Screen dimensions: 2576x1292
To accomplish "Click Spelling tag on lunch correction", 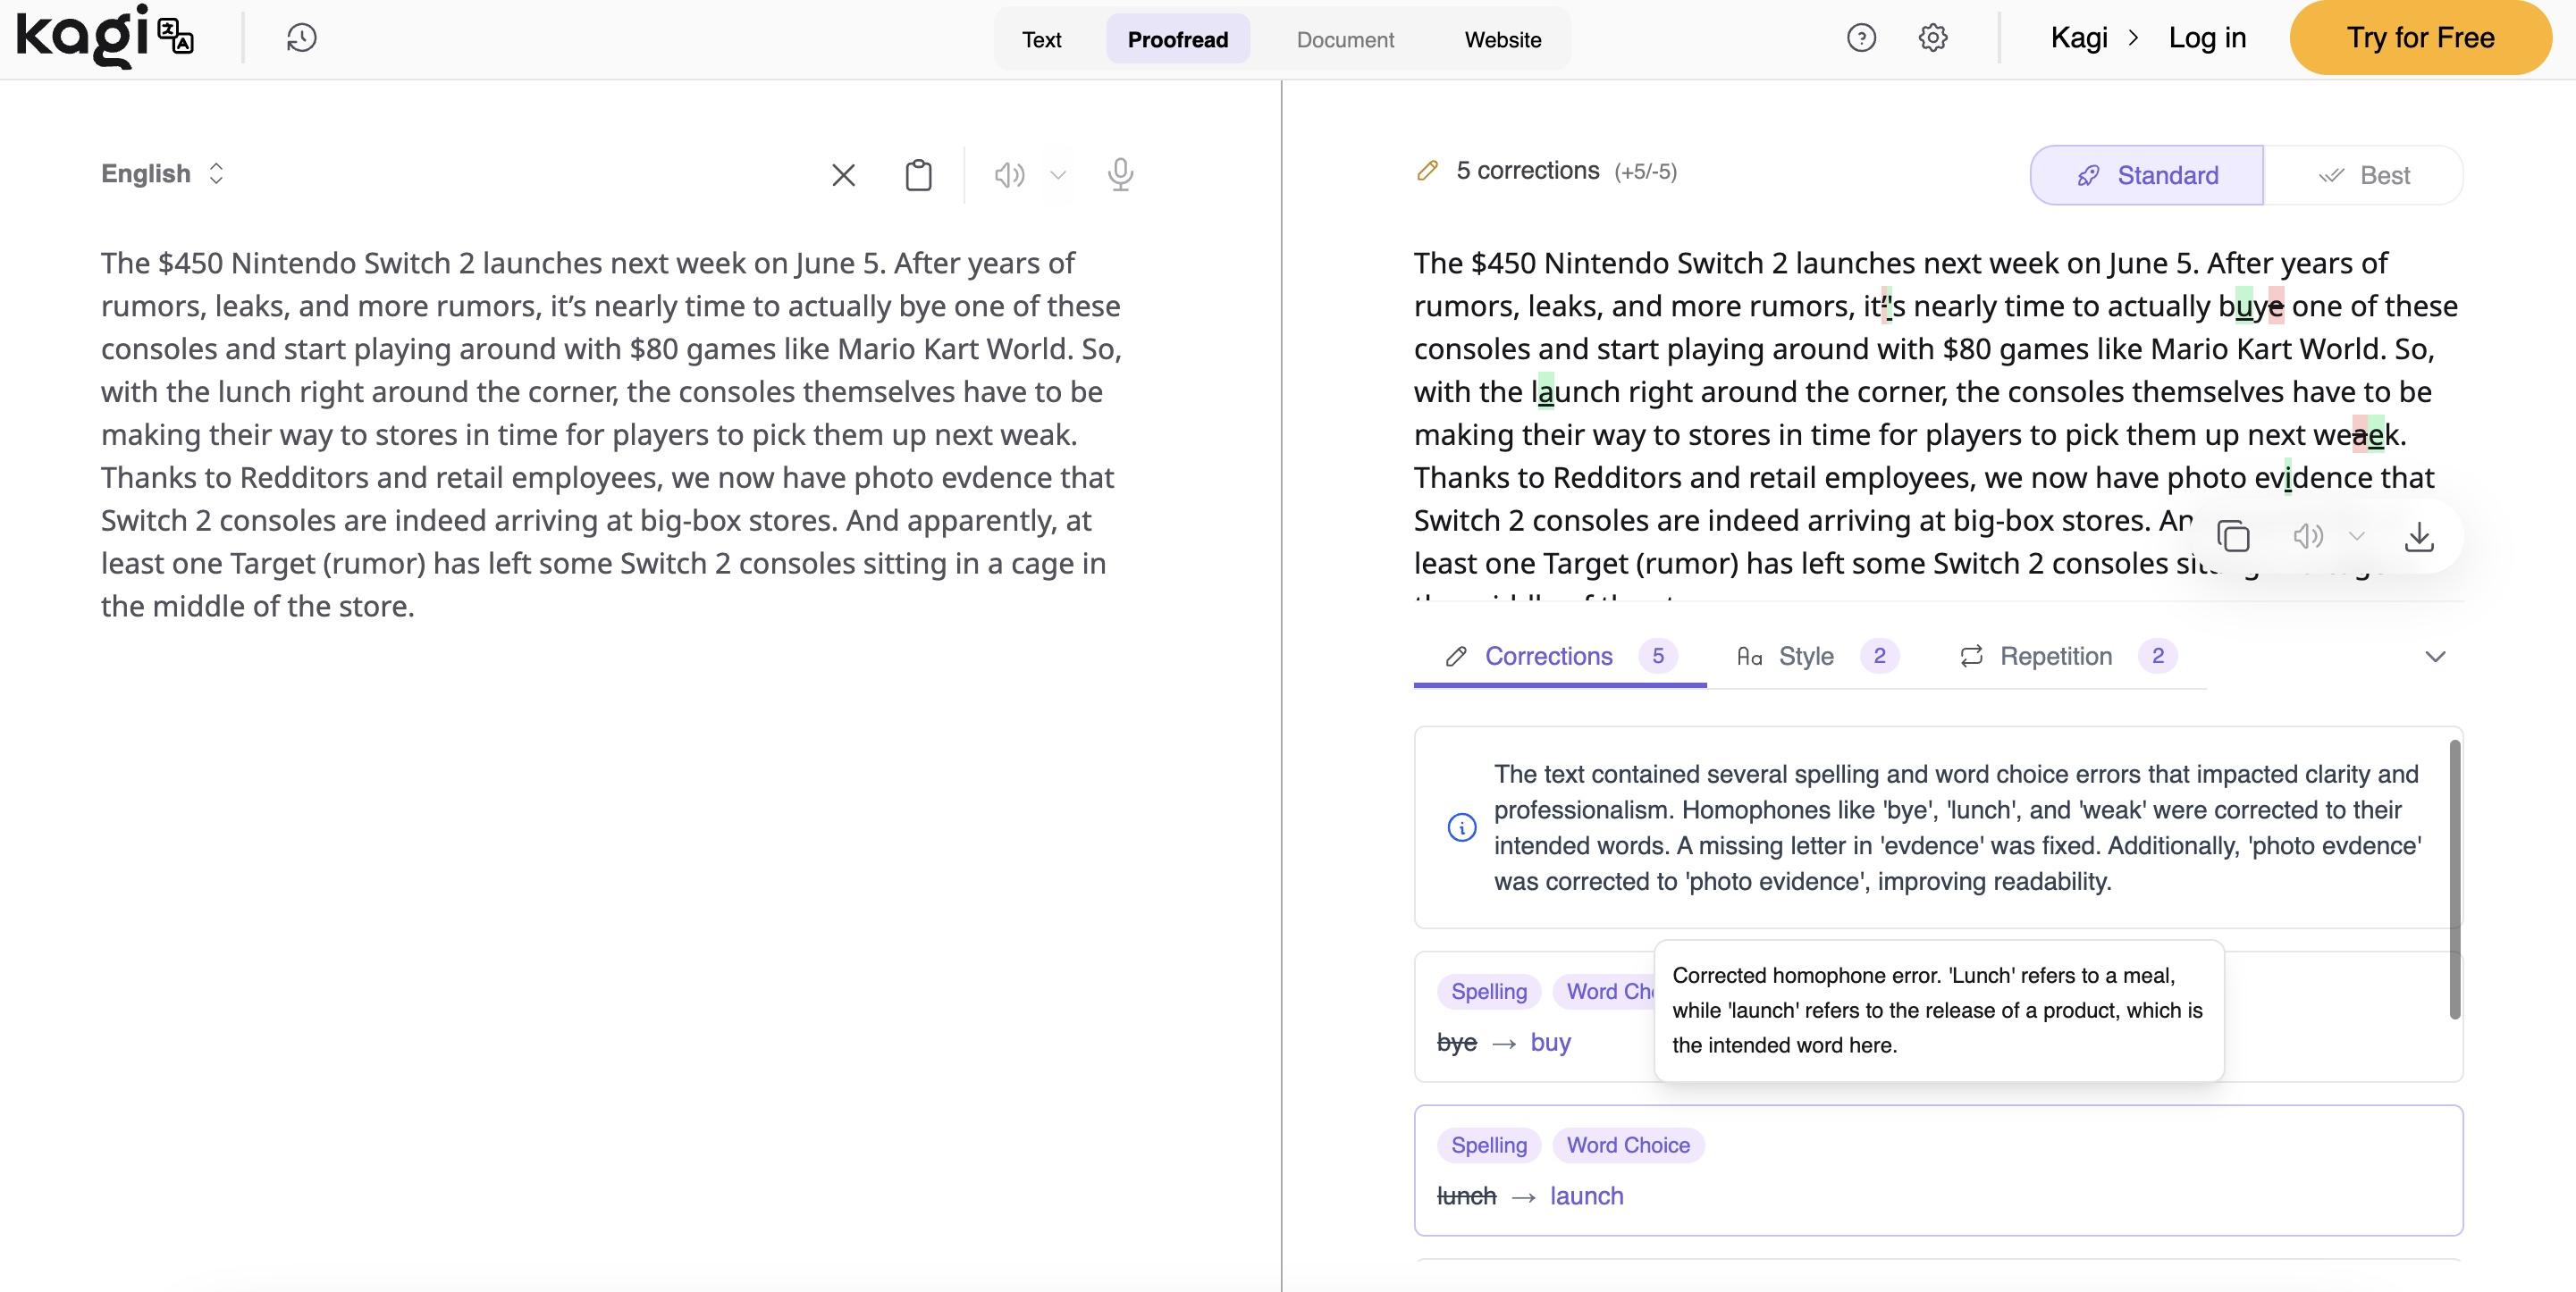I will [x=1488, y=1145].
